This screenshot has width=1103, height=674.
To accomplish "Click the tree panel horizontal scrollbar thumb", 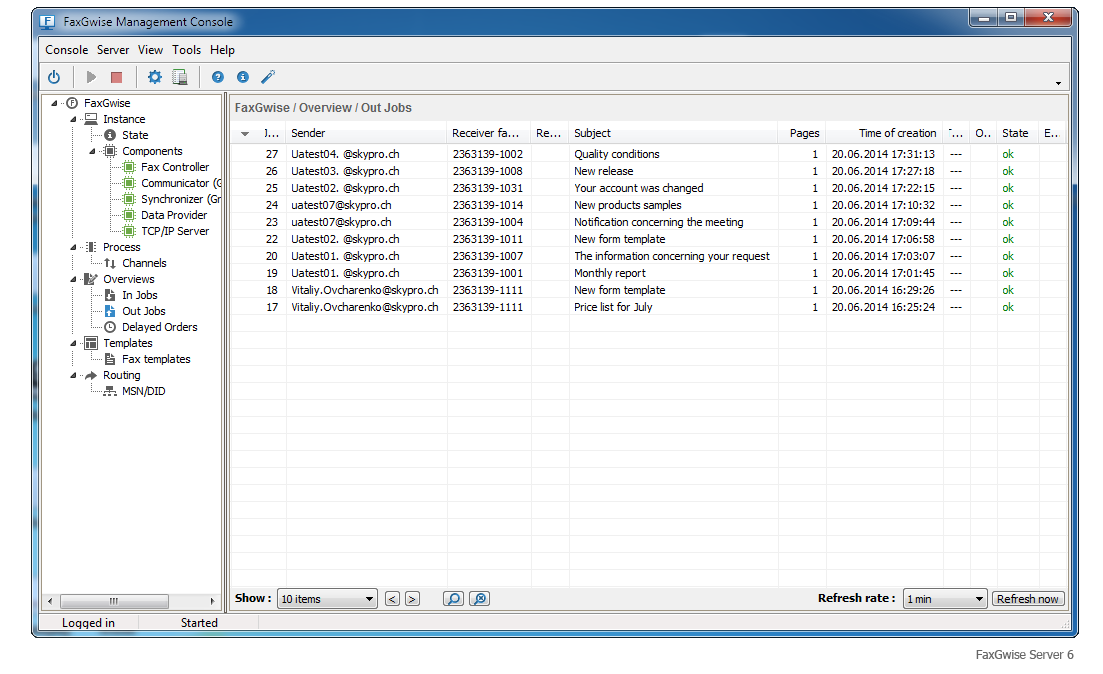I will pos(114,601).
